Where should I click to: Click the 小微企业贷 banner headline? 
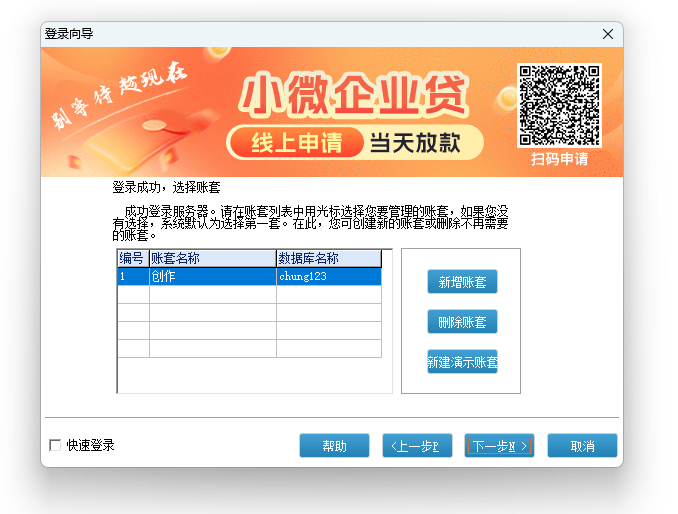(x=353, y=97)
